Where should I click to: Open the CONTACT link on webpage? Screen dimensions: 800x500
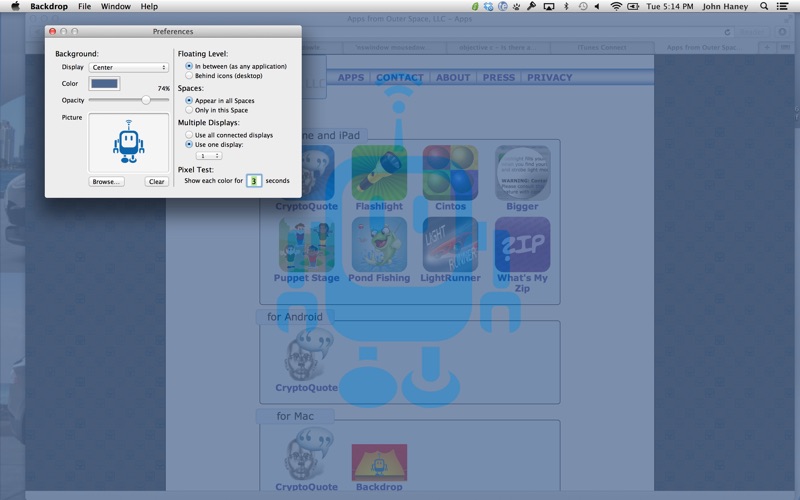click(x=400, y=78)
